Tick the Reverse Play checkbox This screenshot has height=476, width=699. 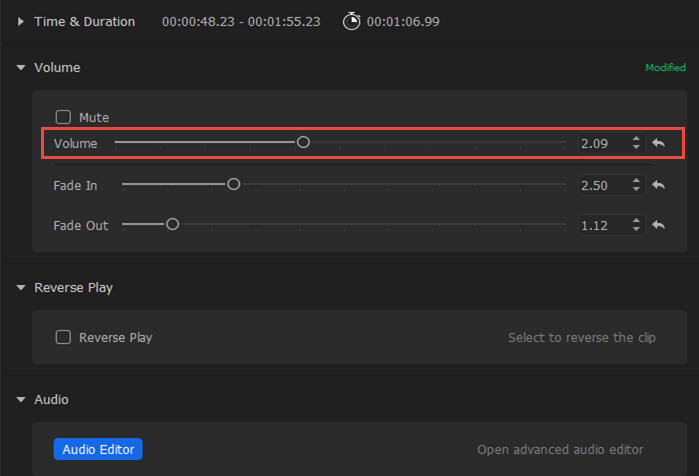(63, 337)
